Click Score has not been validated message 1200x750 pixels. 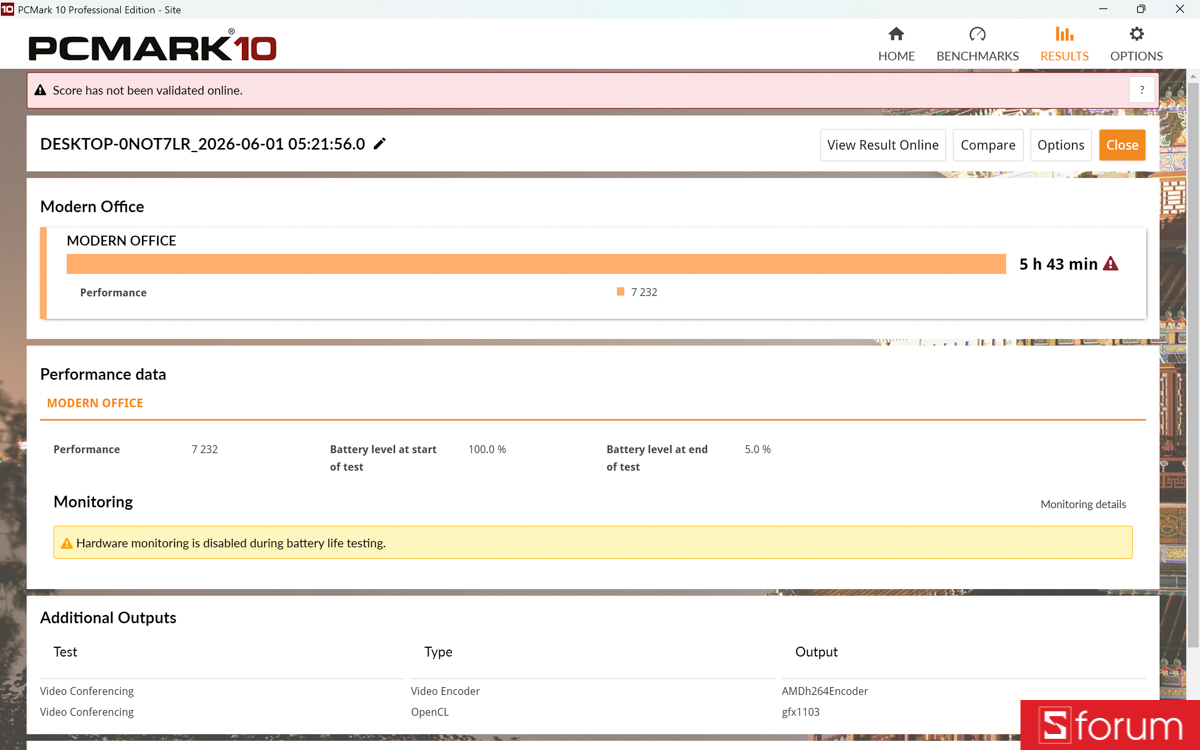click(148, 90)
